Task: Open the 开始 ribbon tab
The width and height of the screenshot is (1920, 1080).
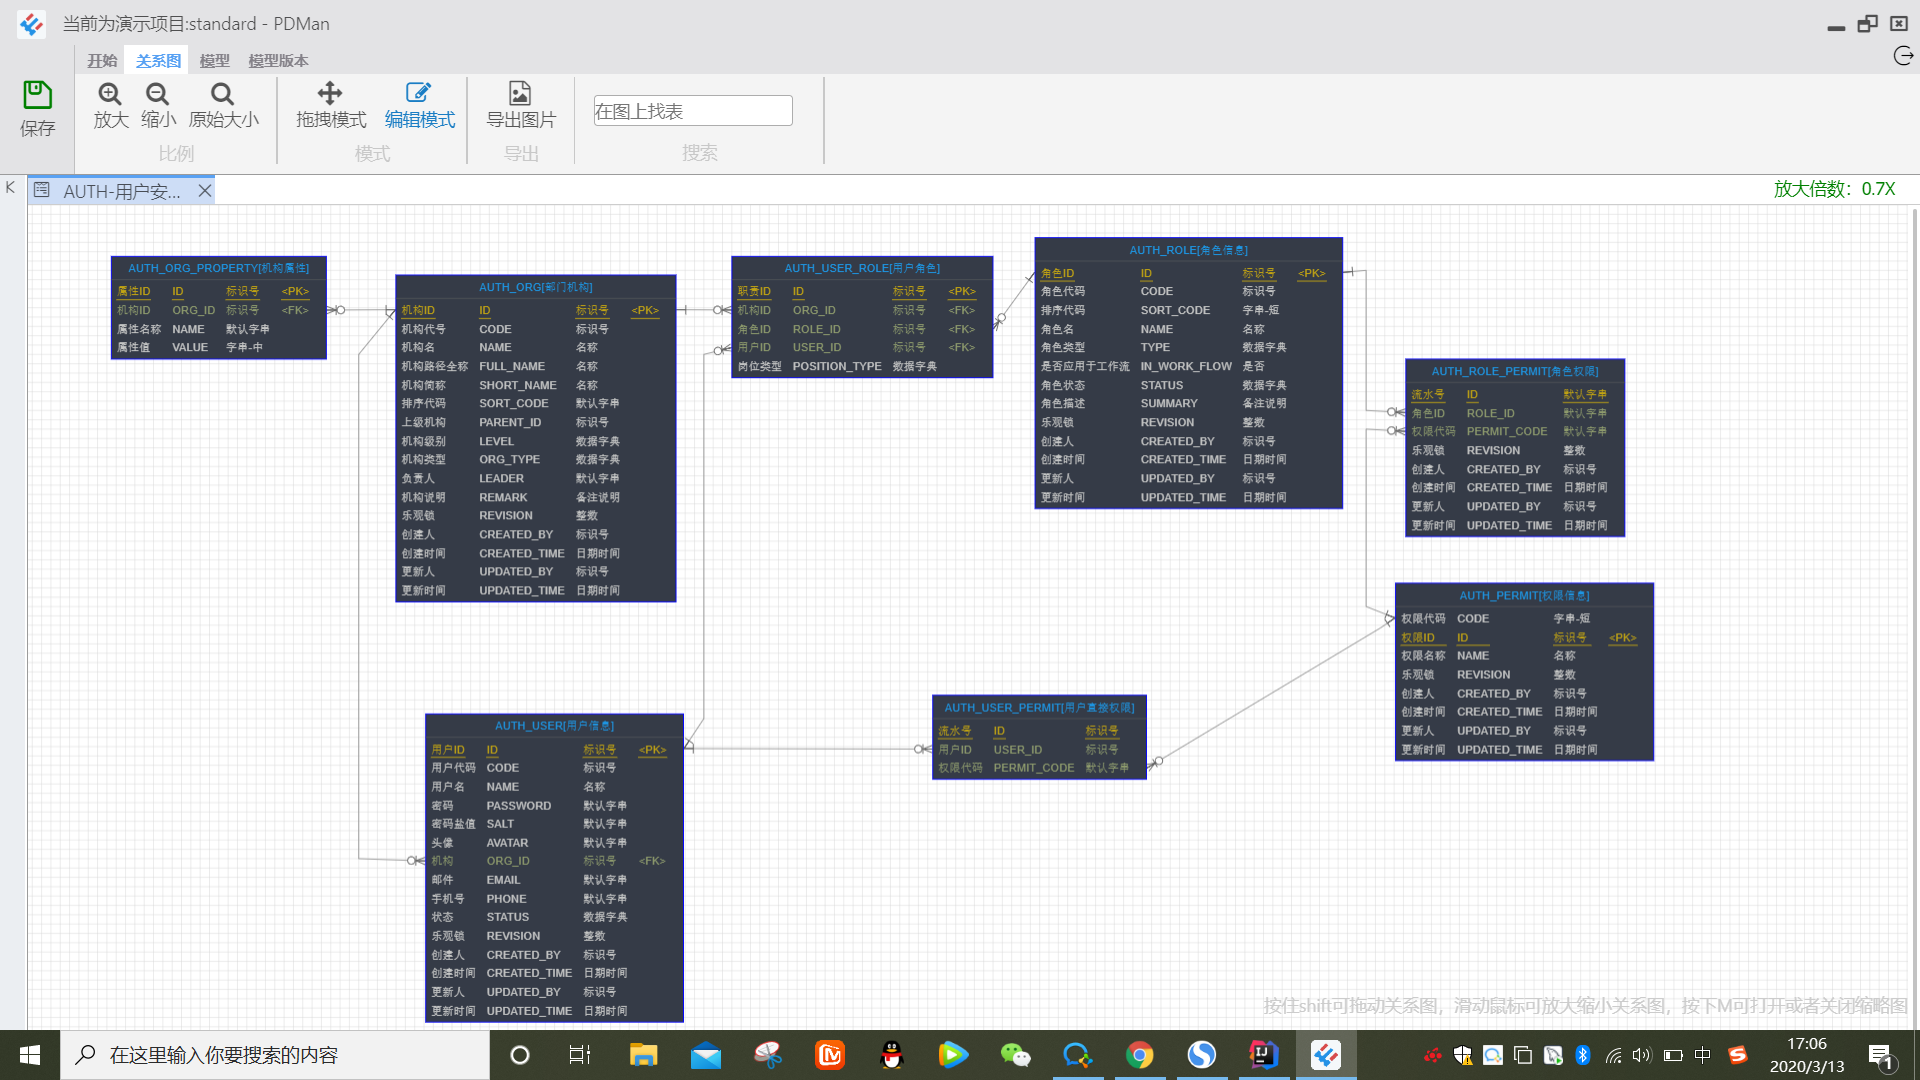Action: click(102, 61)
